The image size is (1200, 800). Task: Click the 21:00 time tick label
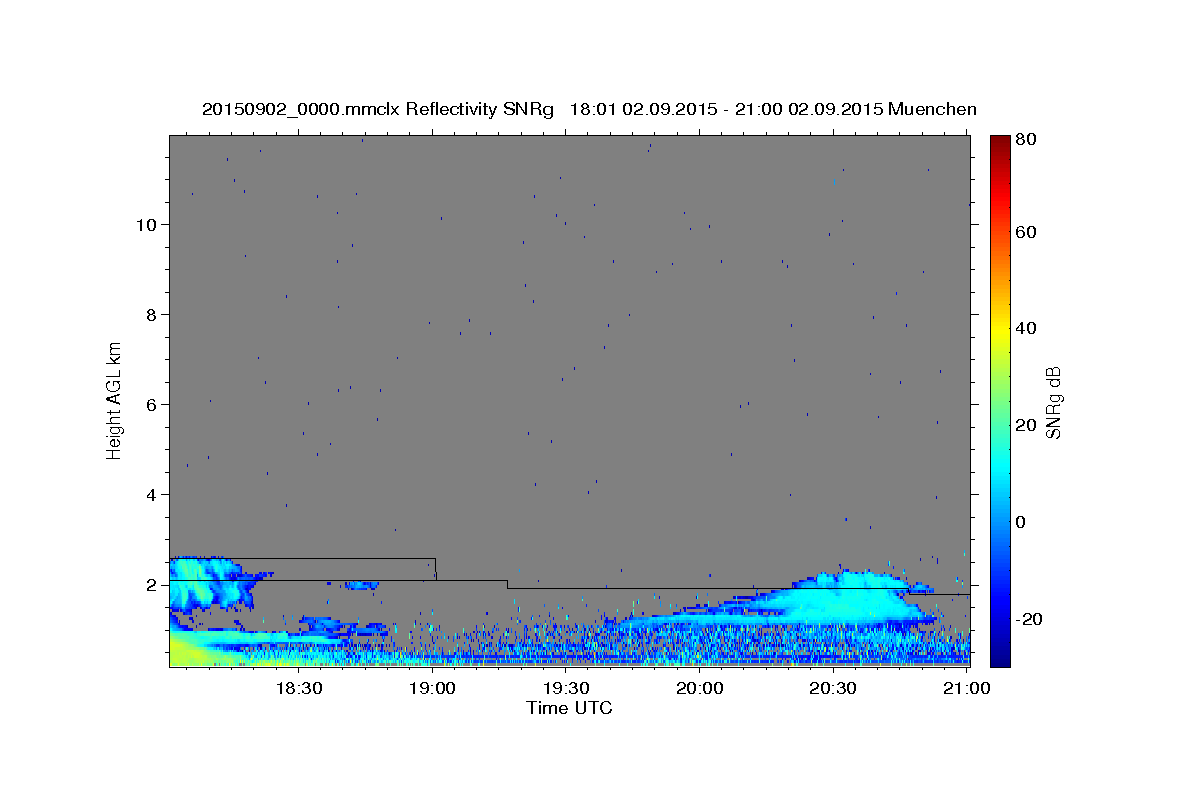966,689
